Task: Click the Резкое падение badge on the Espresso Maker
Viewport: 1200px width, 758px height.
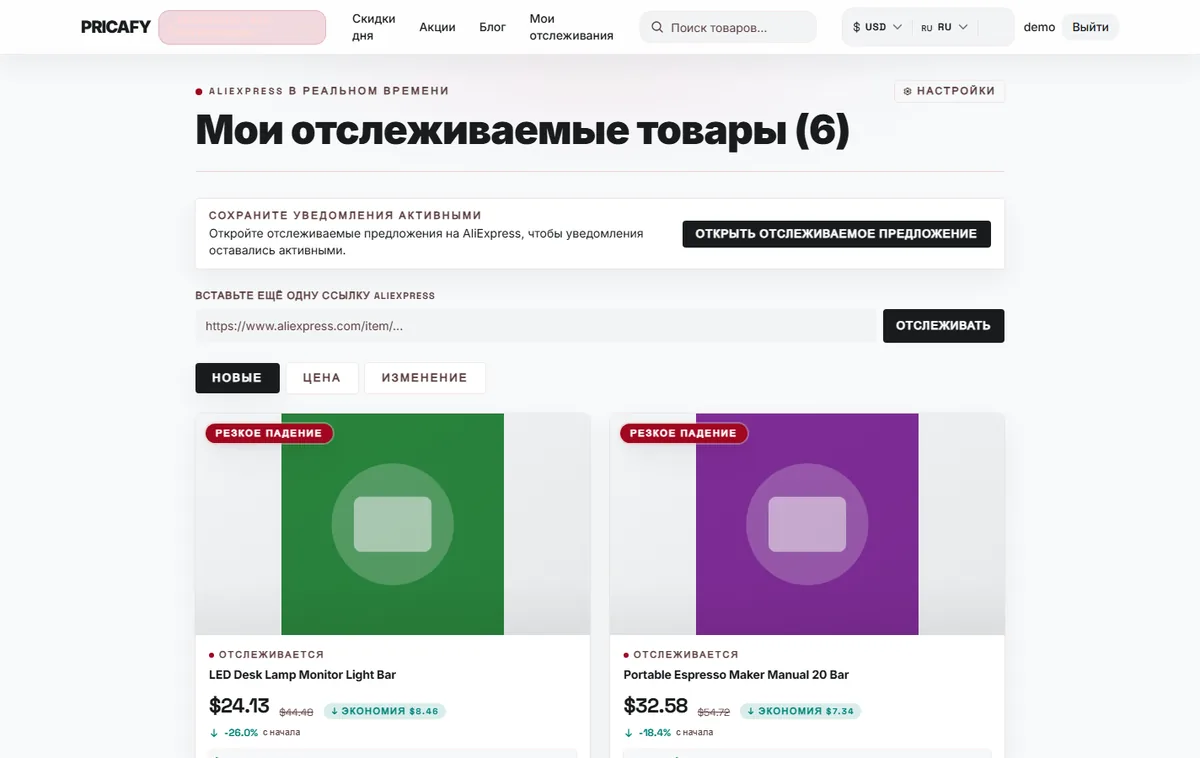Action: (x=684, y=433)
